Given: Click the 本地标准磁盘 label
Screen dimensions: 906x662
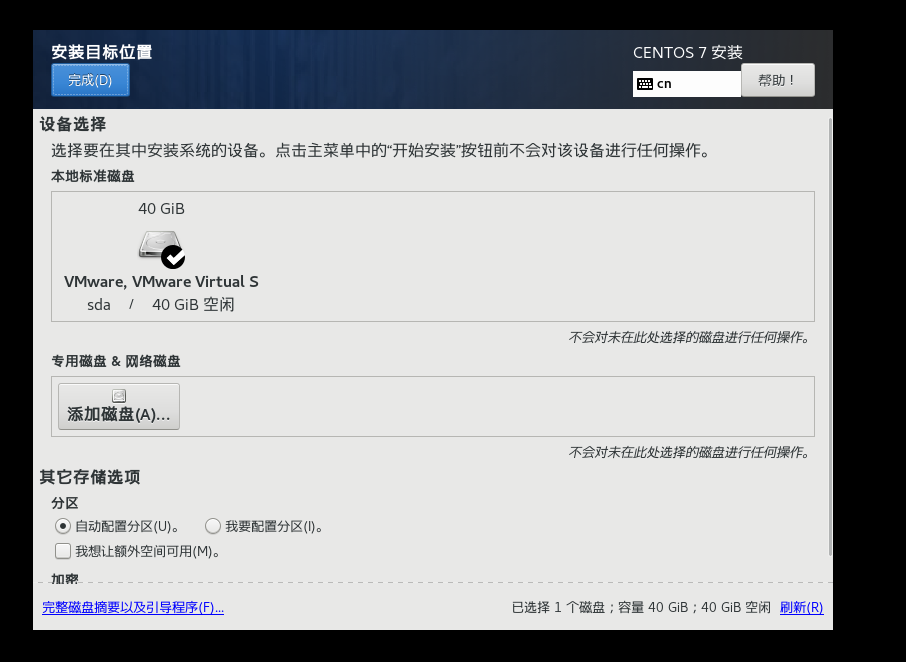Looking at the screenshot, I should point(92,176).
